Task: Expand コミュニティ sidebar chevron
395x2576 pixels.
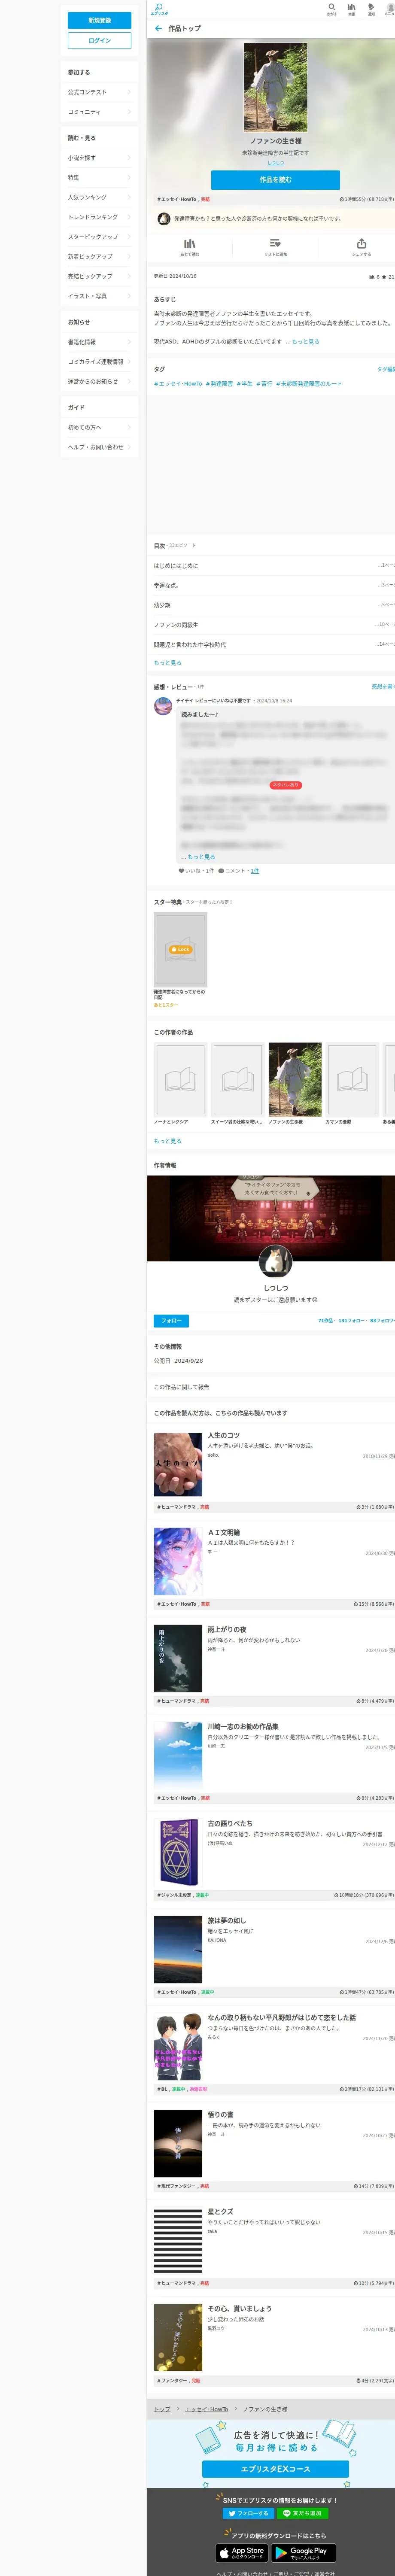Action: (129, 112)
